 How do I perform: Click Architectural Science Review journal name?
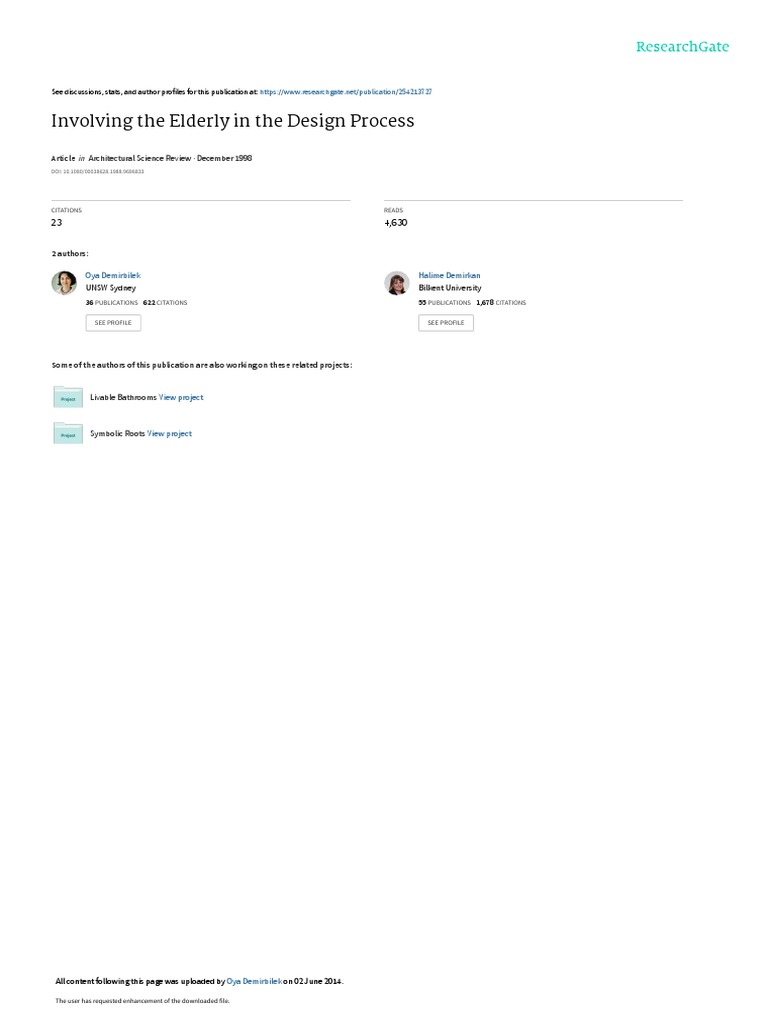coord(140,158)
